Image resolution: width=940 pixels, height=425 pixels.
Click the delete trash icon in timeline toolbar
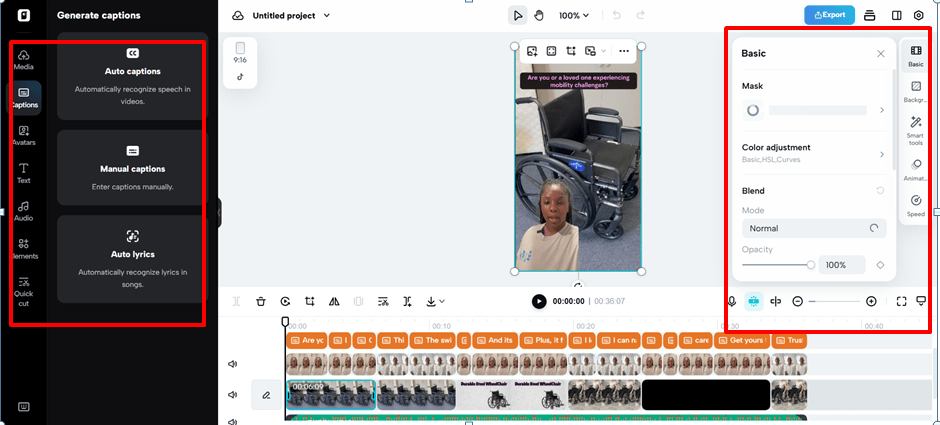[x=260, y=301]
